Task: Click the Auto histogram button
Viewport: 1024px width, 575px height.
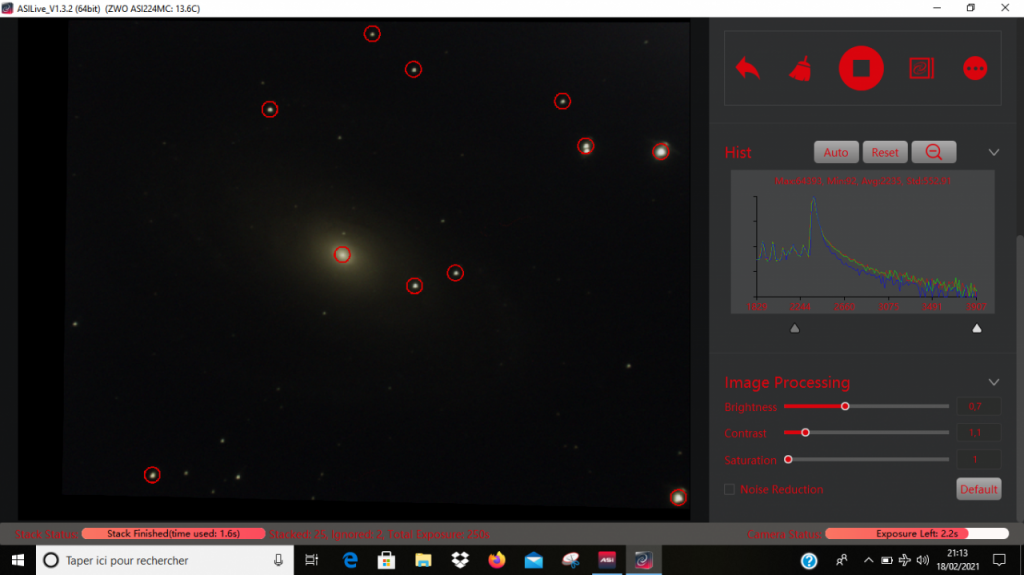Action: pyautogui.click(x=836, y=152)
